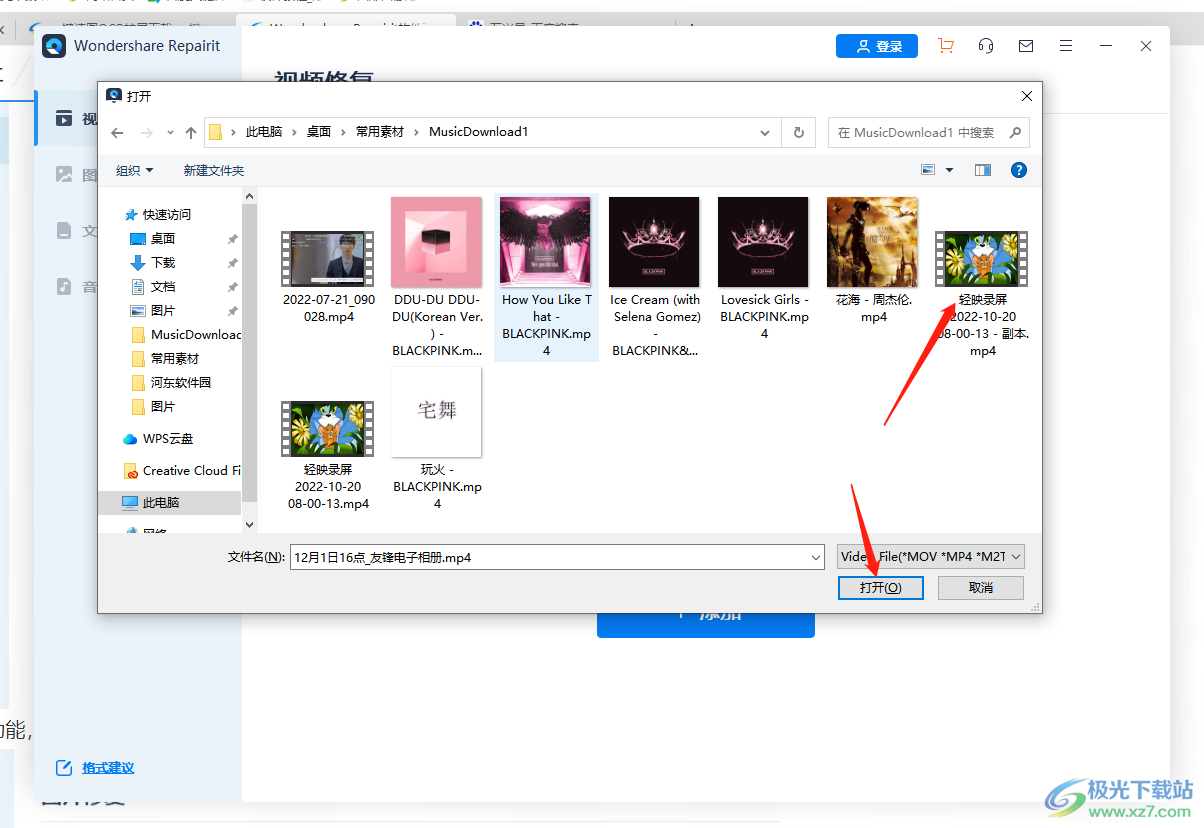Select 图片 pinned item in navigation tree
Viewport: 1204px width, 828px height.
tap(163, 311)
